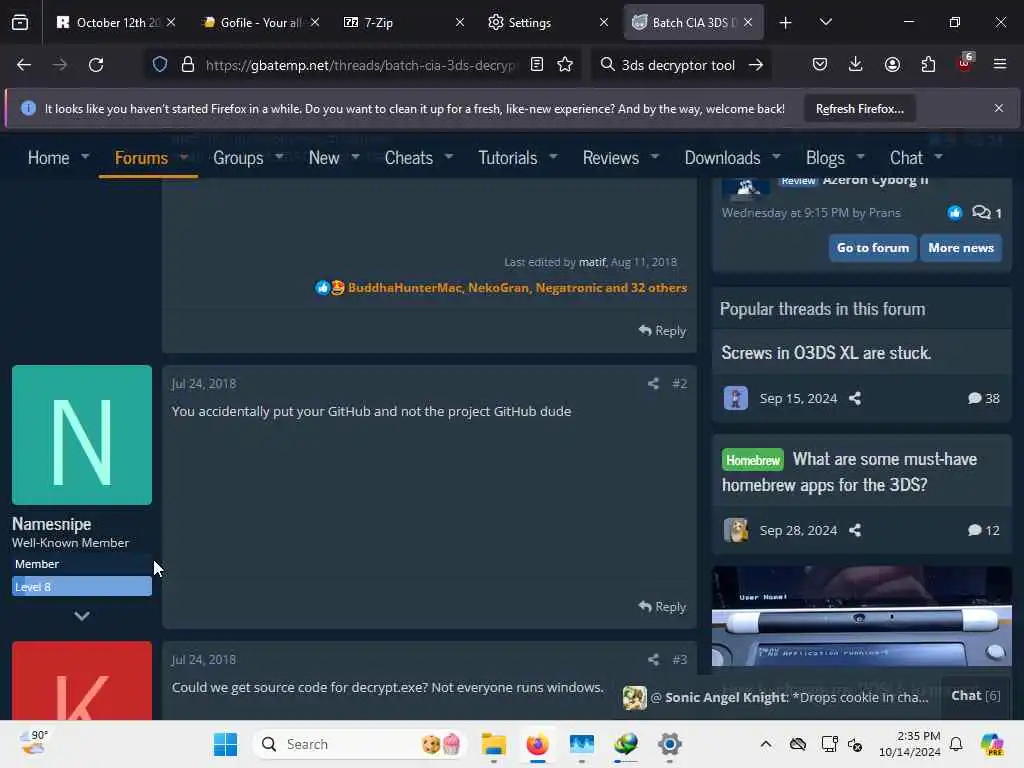Viewport: 1024px width, 768px height.
Task: Open the Firefox application menu
Action: click(x=1000, y=64)
